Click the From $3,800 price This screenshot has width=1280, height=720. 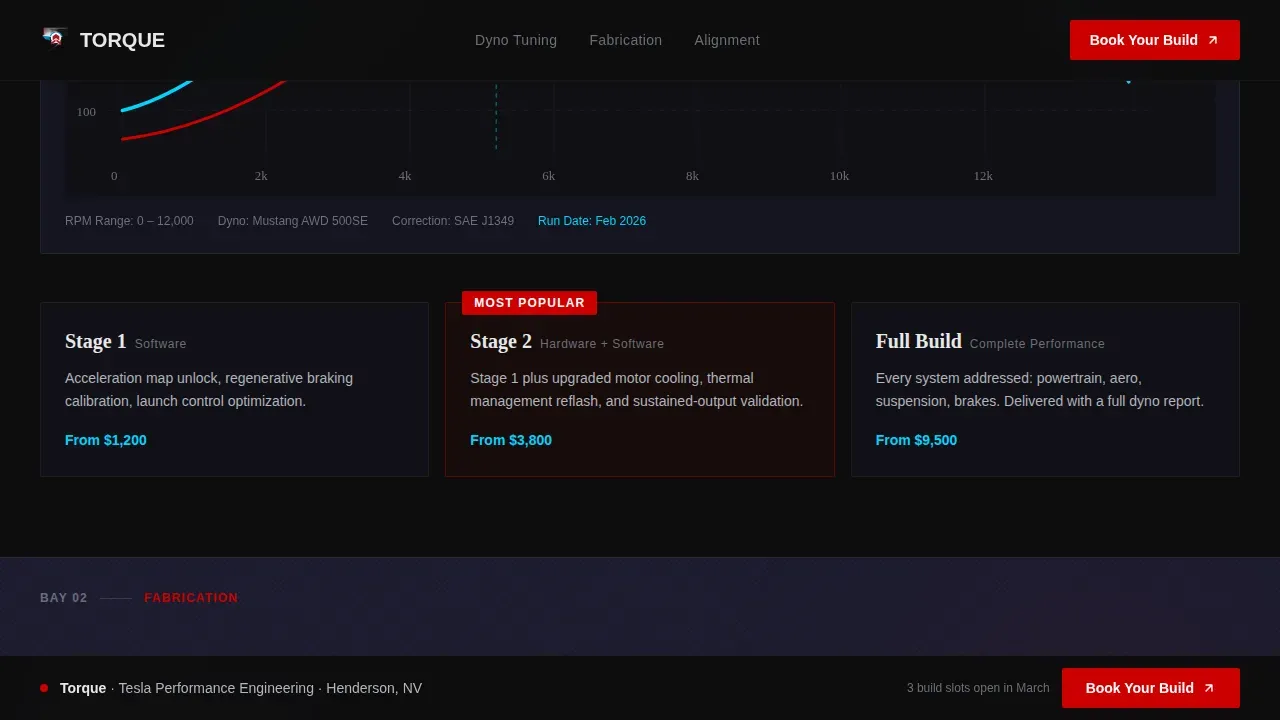511,440
